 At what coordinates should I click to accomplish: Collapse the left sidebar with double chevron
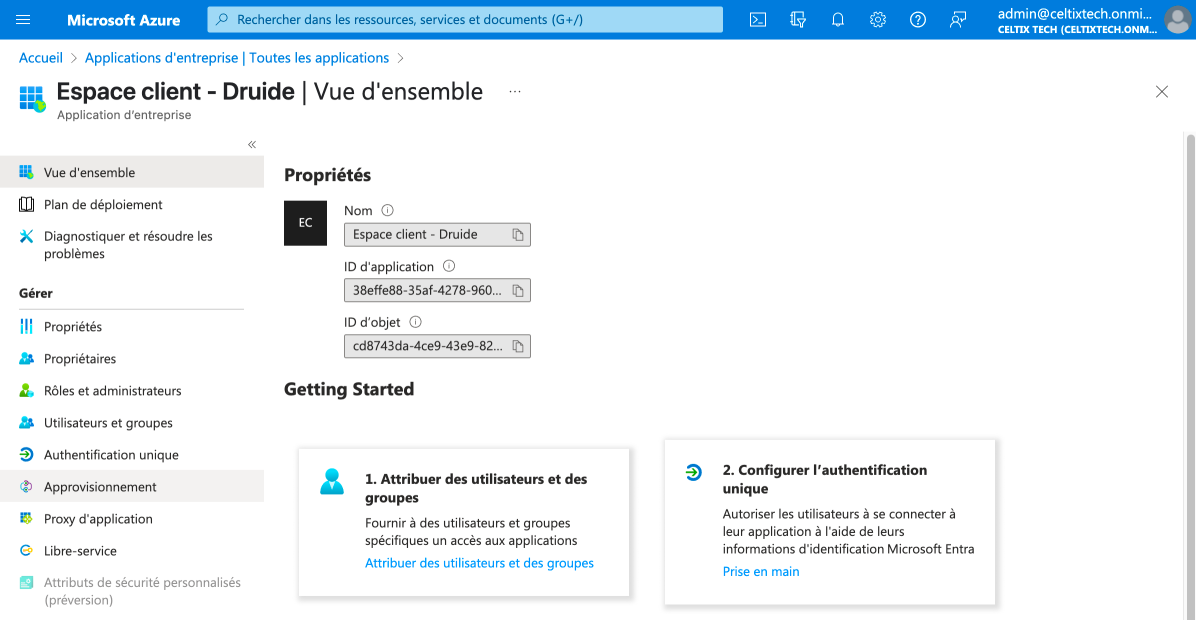(252, 145)
